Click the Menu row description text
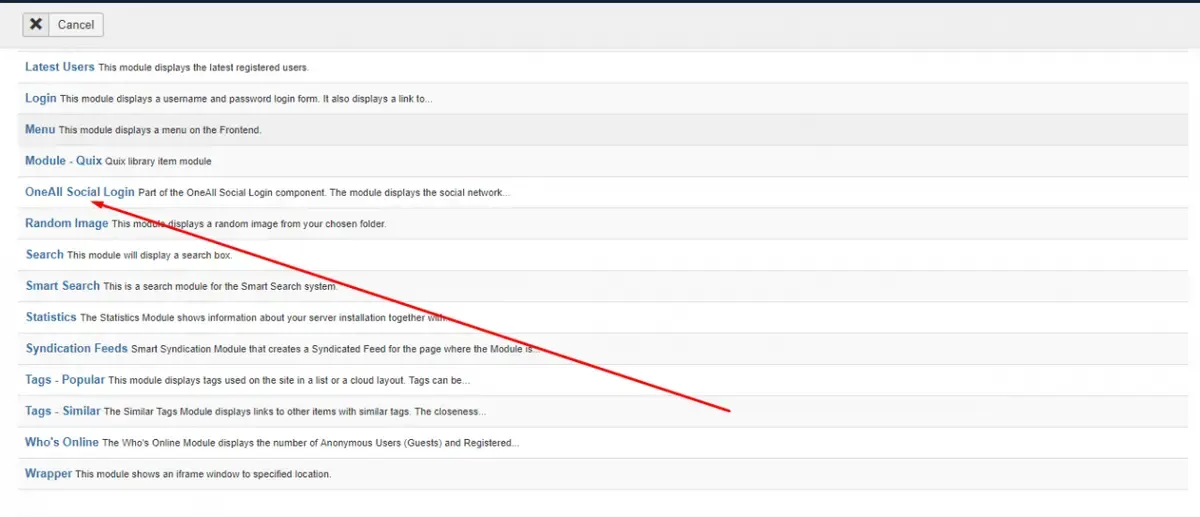Screen dimensions: 1200x517 tap(160, 131)
